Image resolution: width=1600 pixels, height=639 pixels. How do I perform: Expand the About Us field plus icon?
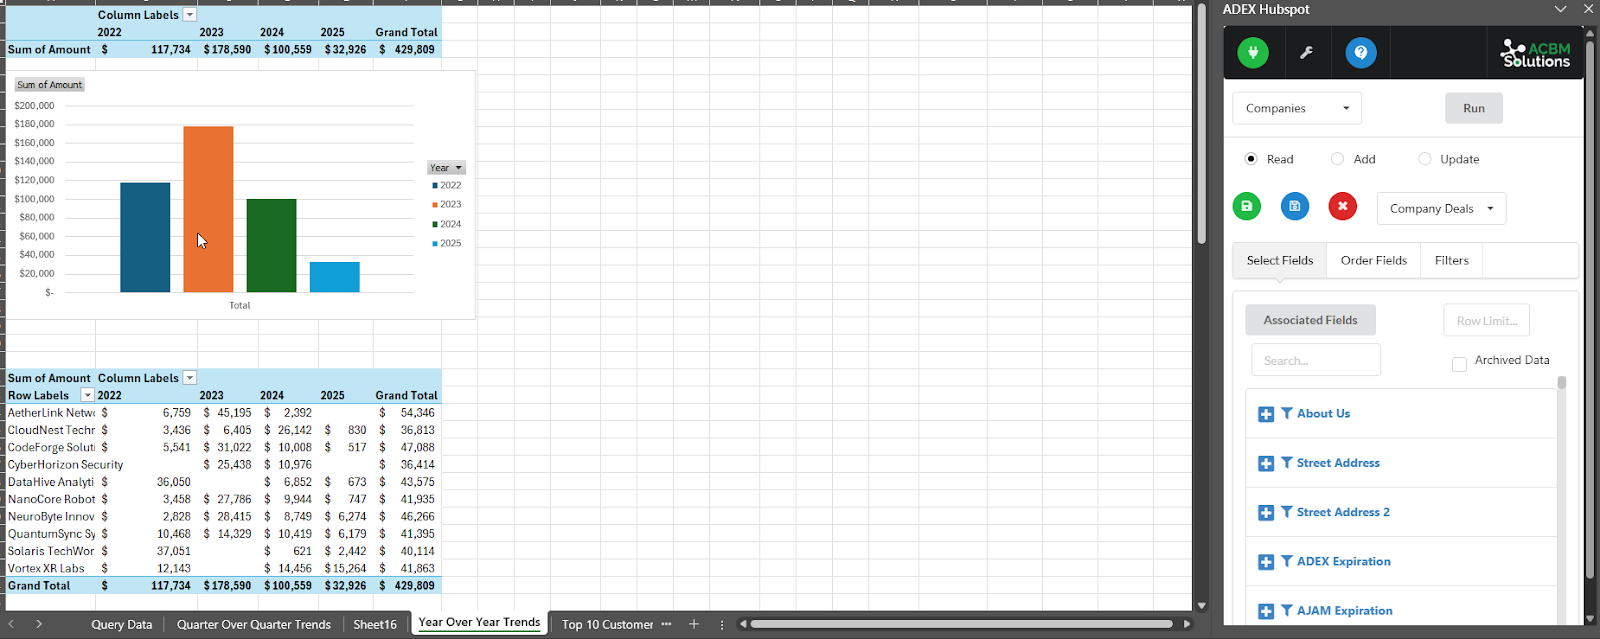coord(1266,414)
